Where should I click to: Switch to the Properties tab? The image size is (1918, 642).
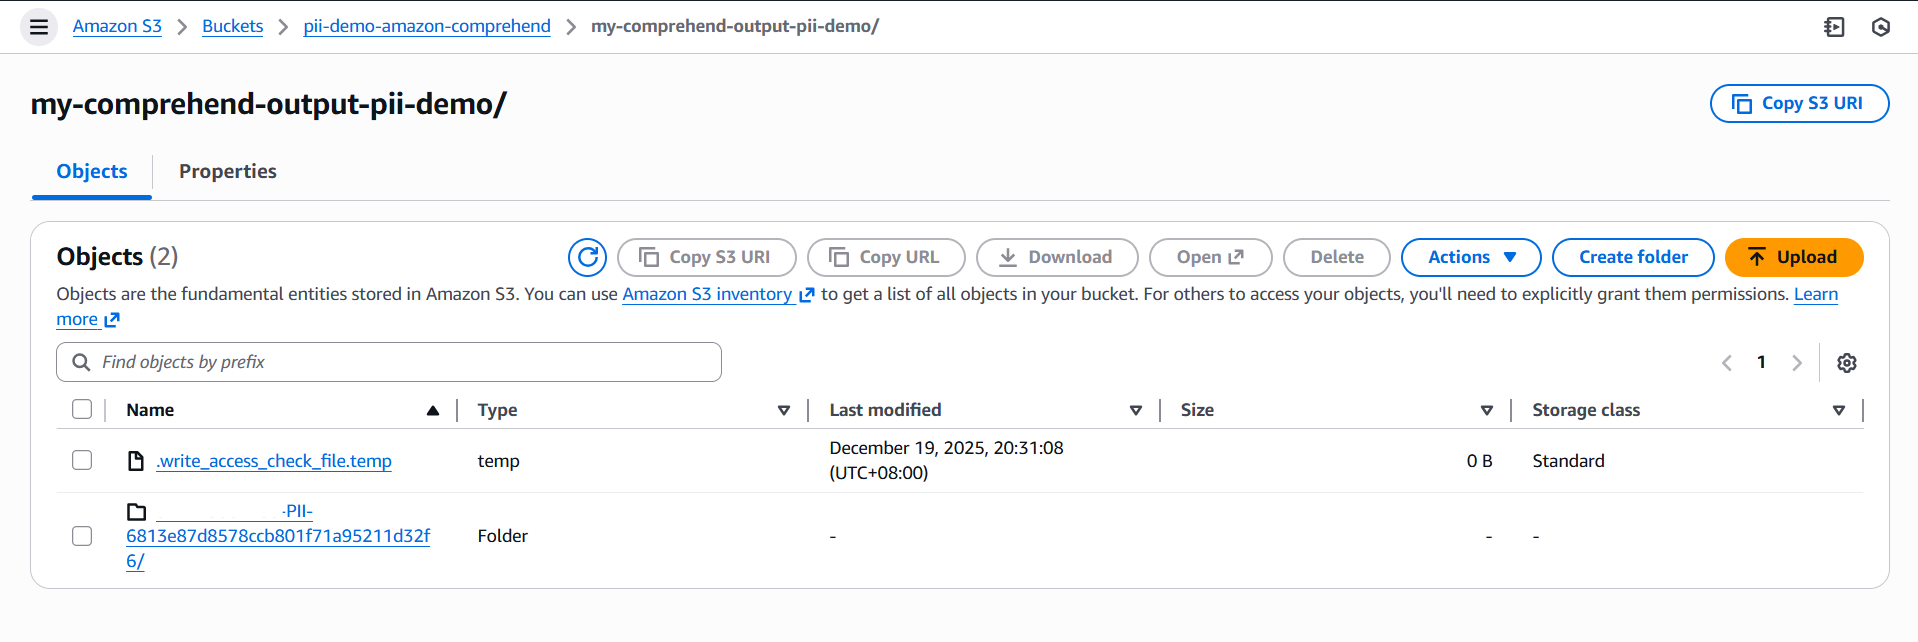(x=227, y=171)
